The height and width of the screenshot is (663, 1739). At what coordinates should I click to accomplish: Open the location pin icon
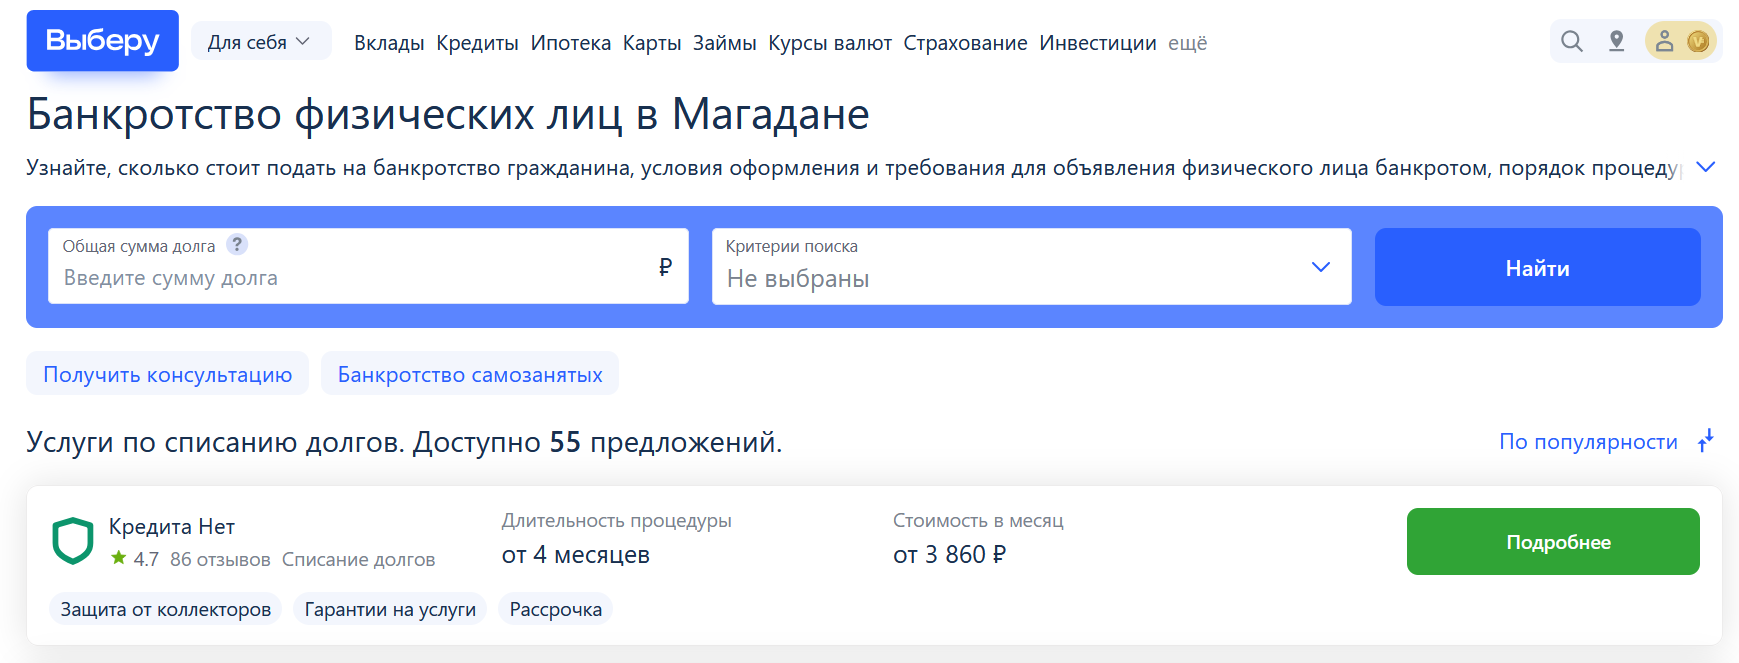[x=1616, y=41]
